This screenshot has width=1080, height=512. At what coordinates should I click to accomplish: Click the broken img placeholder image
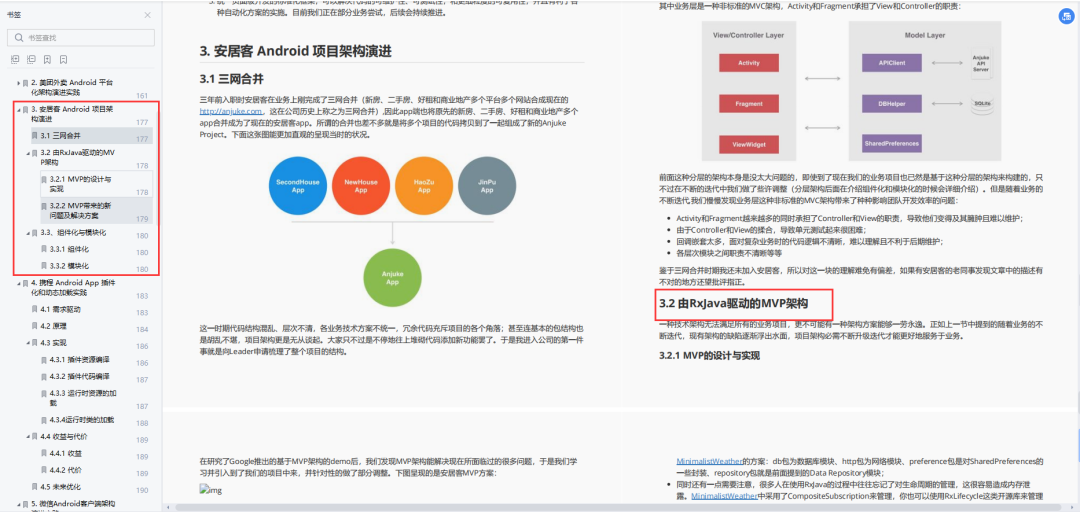pos(211,490)
